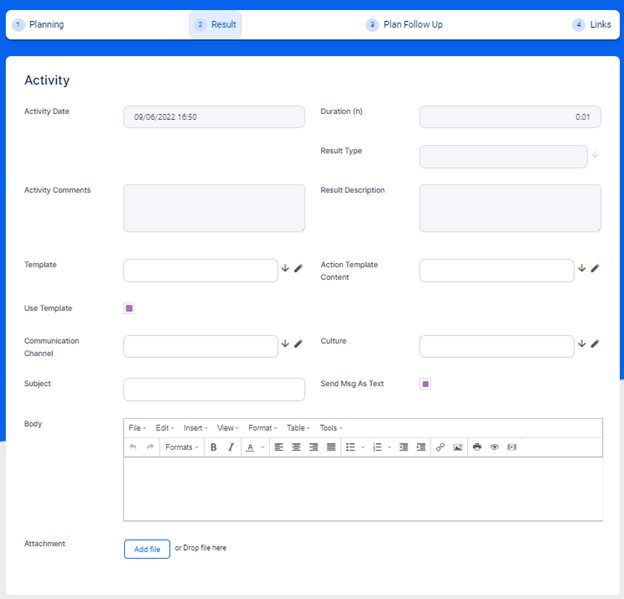Toggle the Use Template checkbox
The width and height of the screenshot is (624, 599).
[129, 308]
